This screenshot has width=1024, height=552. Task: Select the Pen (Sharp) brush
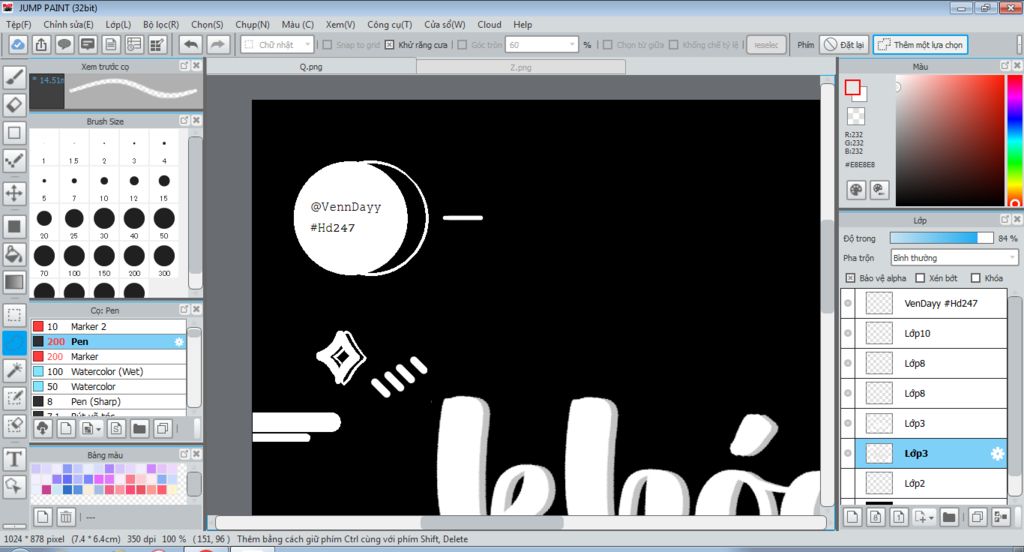[x=108, y=402]
